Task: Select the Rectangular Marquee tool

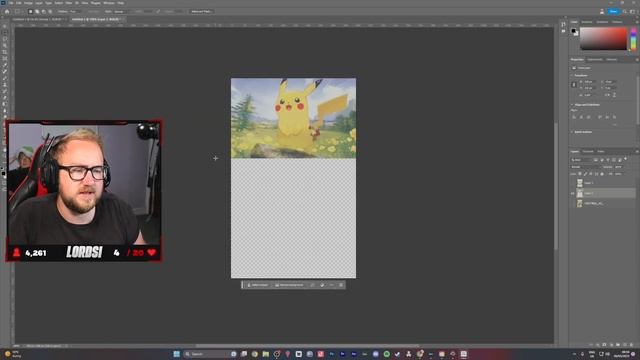Action: 5,32
